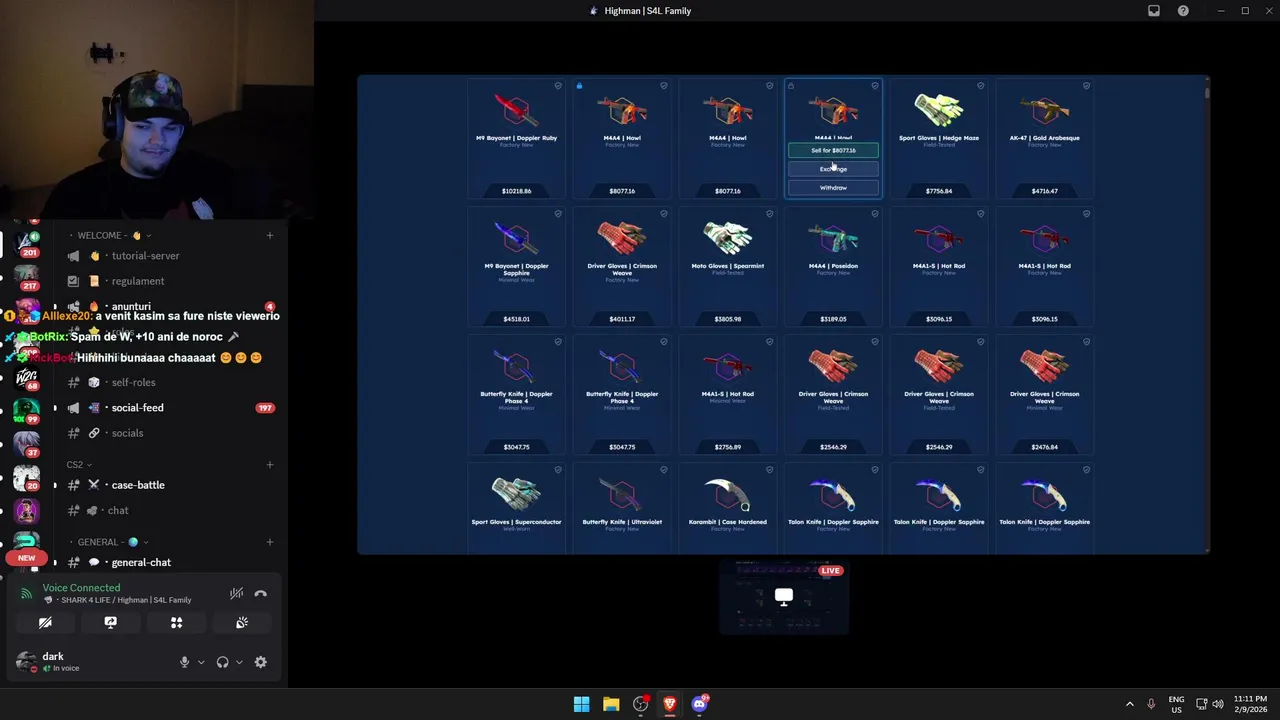
Task: Disconnect from the voice channel
Action: click(260, 593)
